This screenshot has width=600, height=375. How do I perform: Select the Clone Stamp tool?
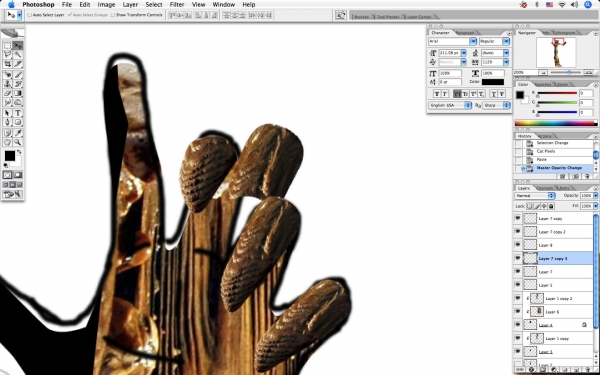click(x=7, y=84)
